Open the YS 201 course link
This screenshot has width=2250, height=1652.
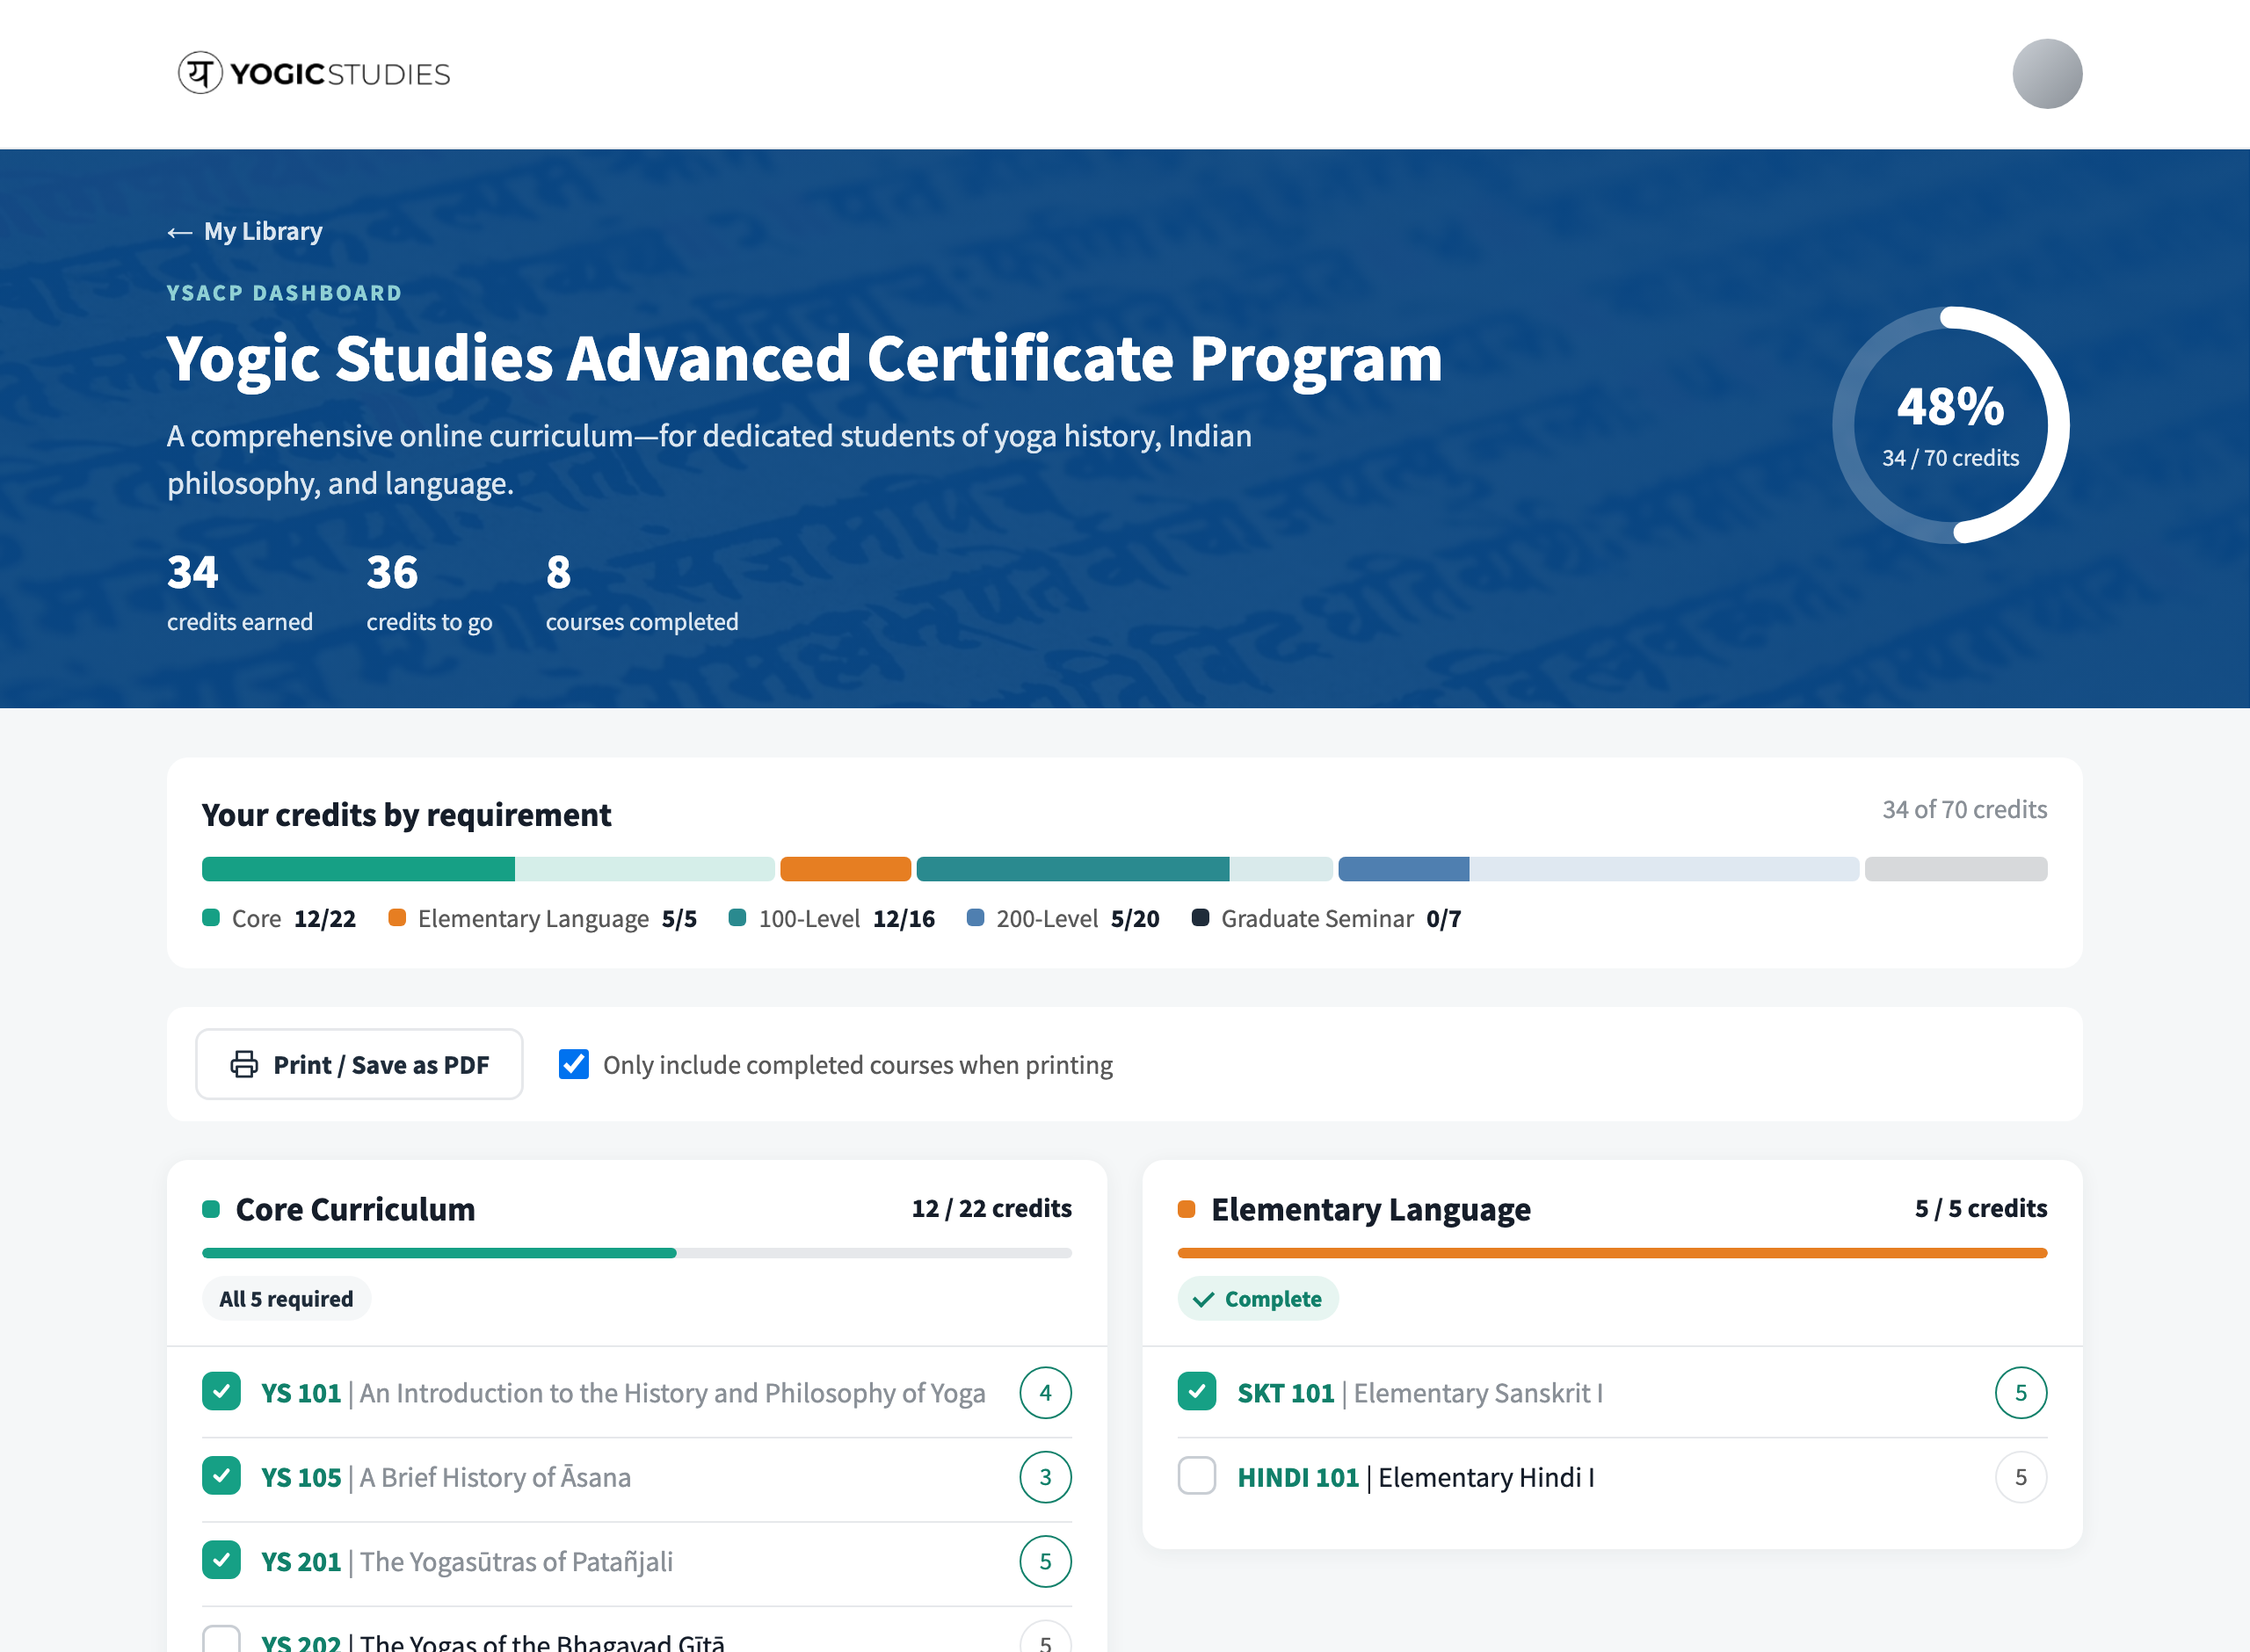(467, 1561)
